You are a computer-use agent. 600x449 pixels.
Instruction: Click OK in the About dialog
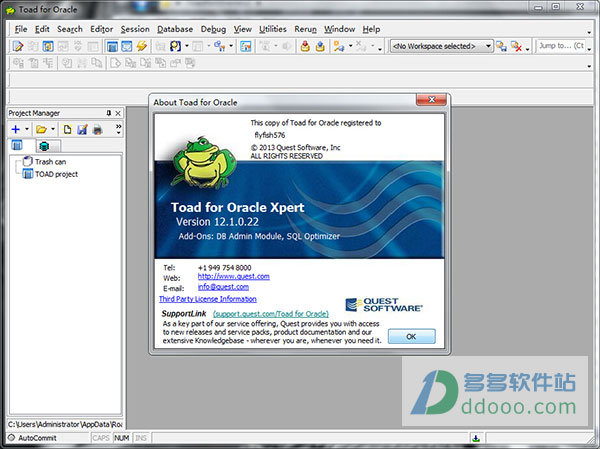pyautogui.click(x=411, y=336)
